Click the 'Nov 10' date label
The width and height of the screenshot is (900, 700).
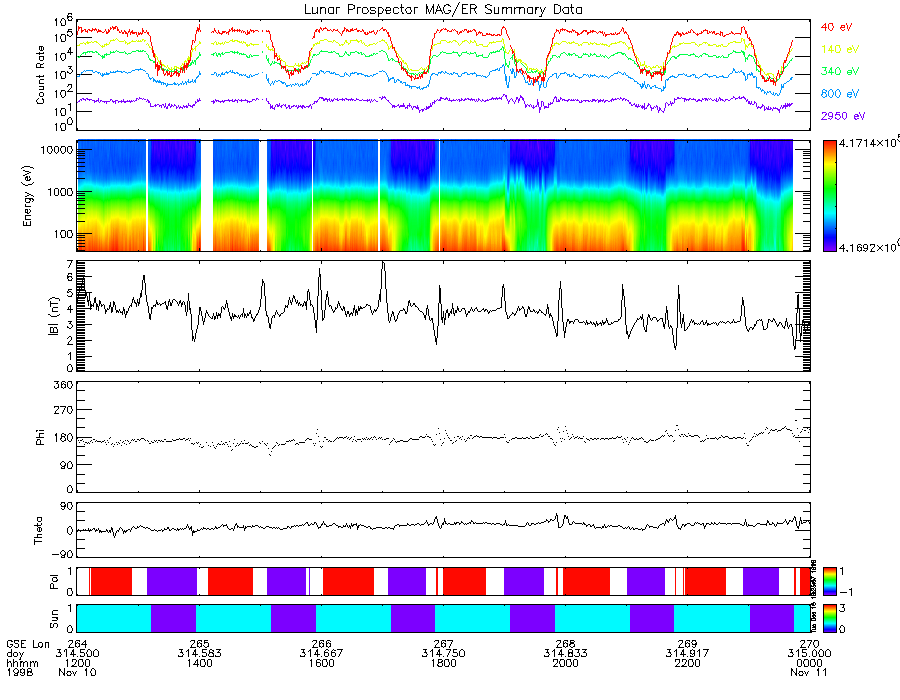[x=77, y=672]
